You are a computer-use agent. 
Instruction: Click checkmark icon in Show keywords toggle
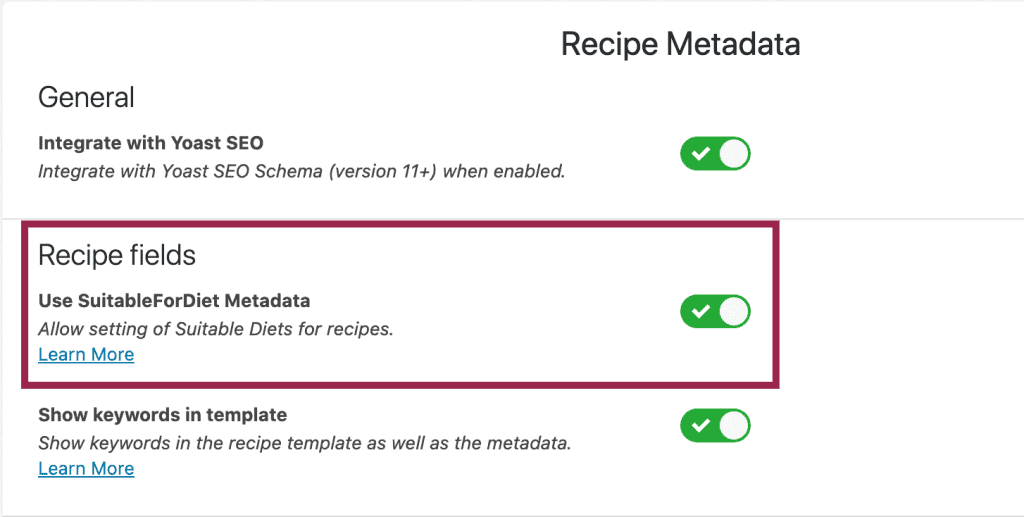[x=701, y=425]
